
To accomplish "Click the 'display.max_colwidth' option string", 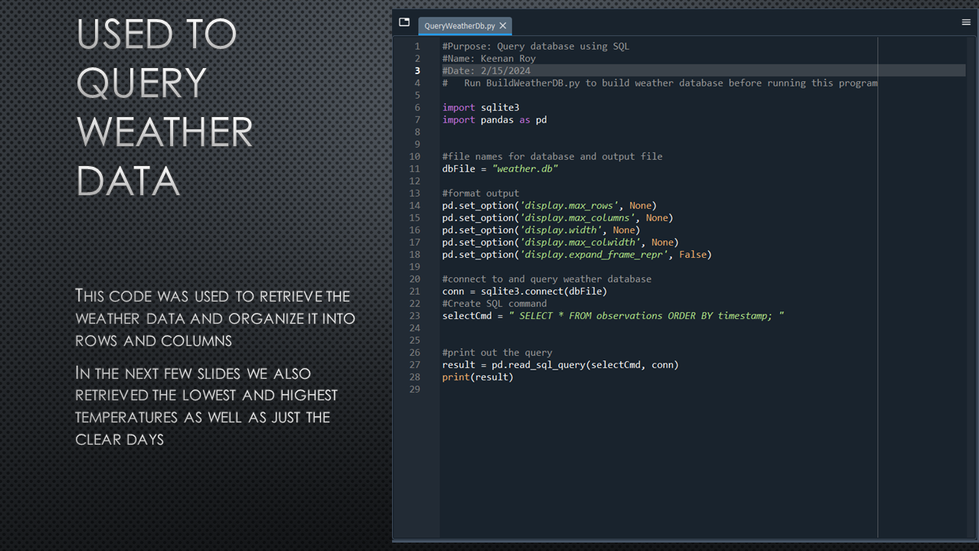I will tap(580, 242).
